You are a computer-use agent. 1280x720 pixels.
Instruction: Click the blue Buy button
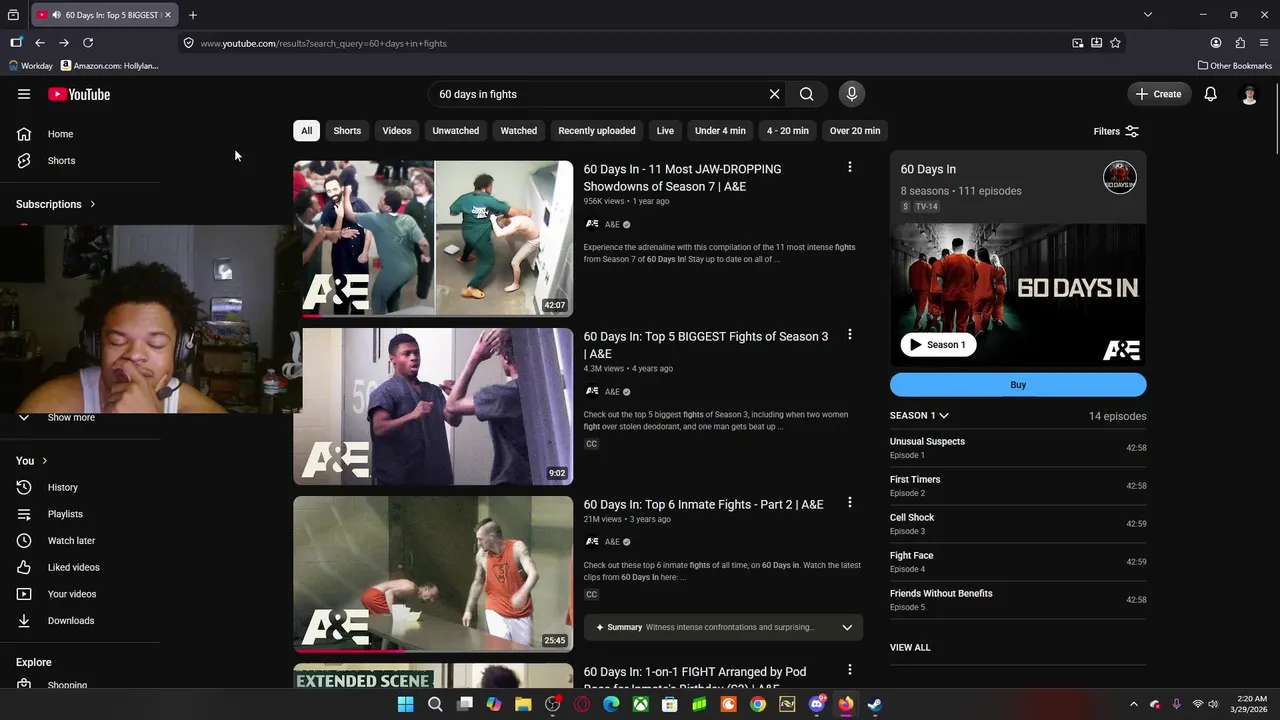[x=1018, y=385]
